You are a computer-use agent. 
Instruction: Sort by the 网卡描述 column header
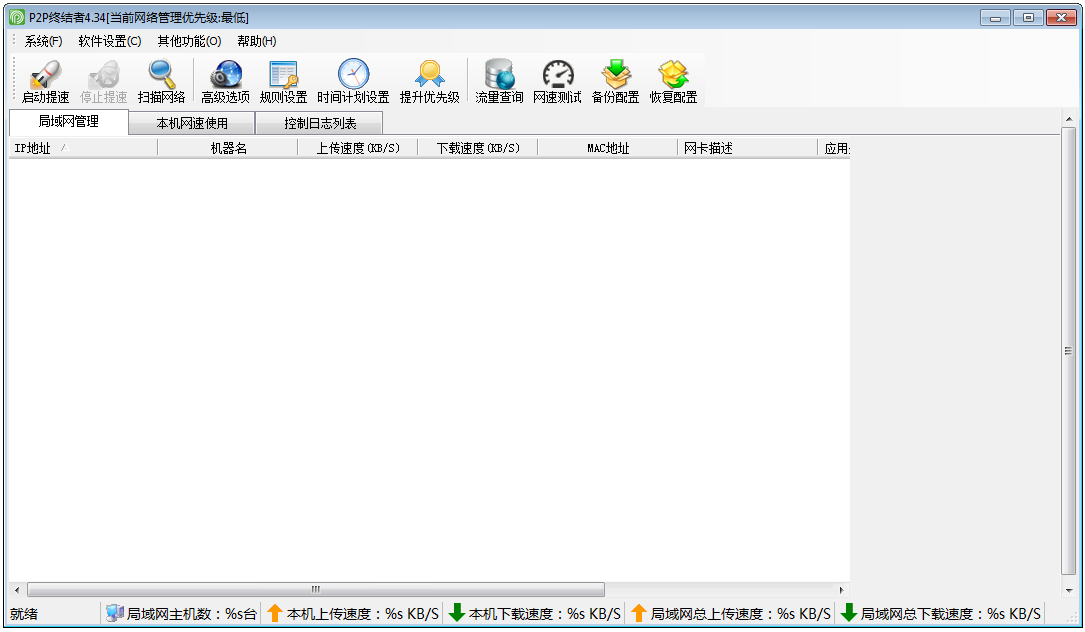coord(747,148)
